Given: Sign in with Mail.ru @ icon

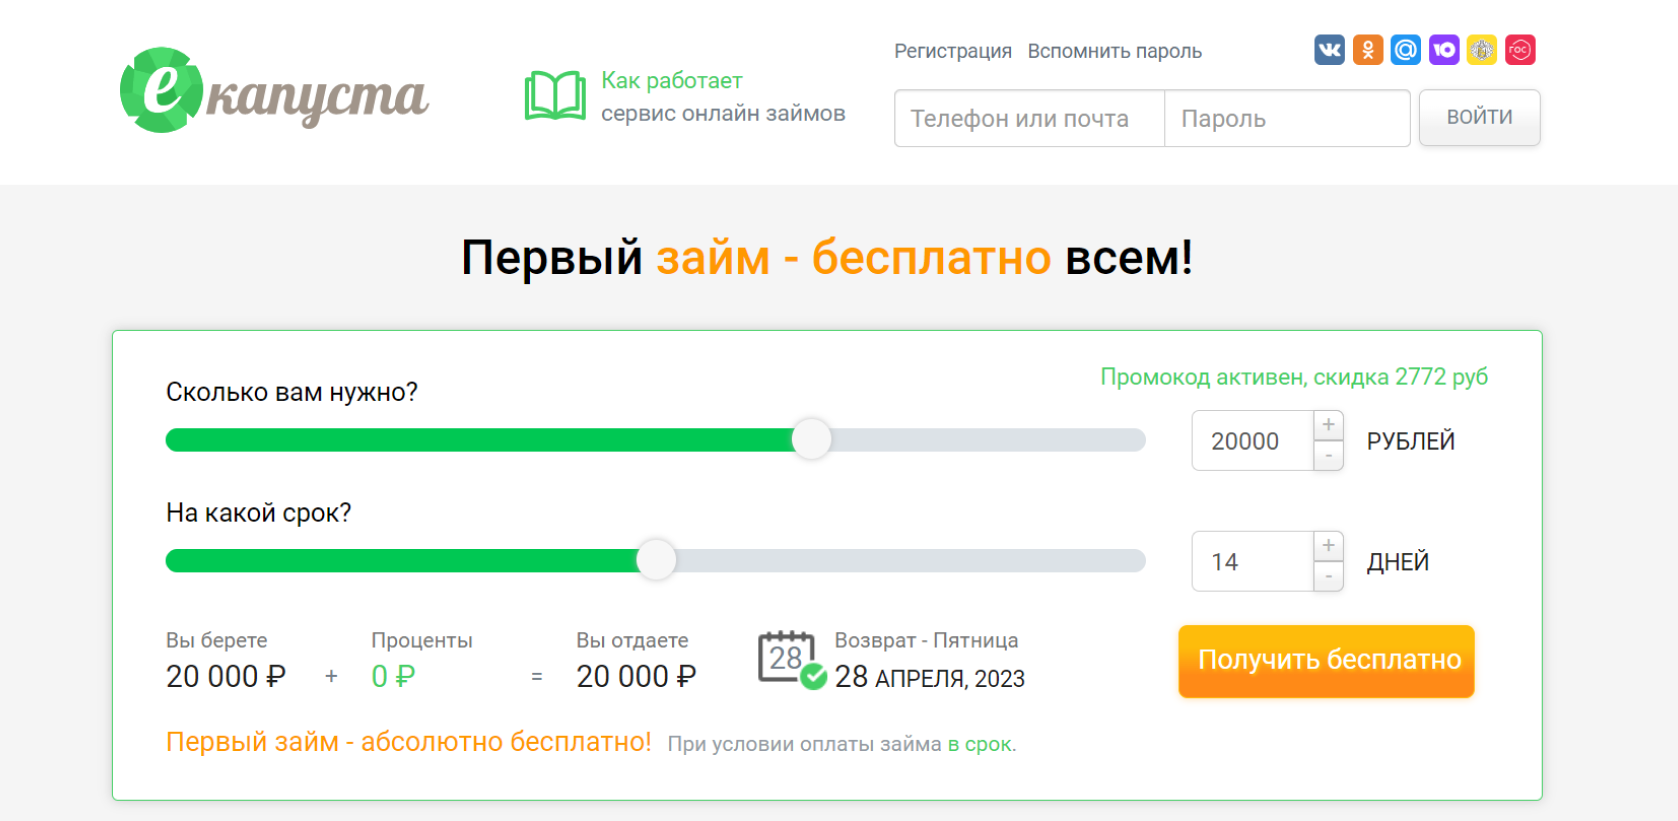Looking at the screenshot, I should (1405, 49).
